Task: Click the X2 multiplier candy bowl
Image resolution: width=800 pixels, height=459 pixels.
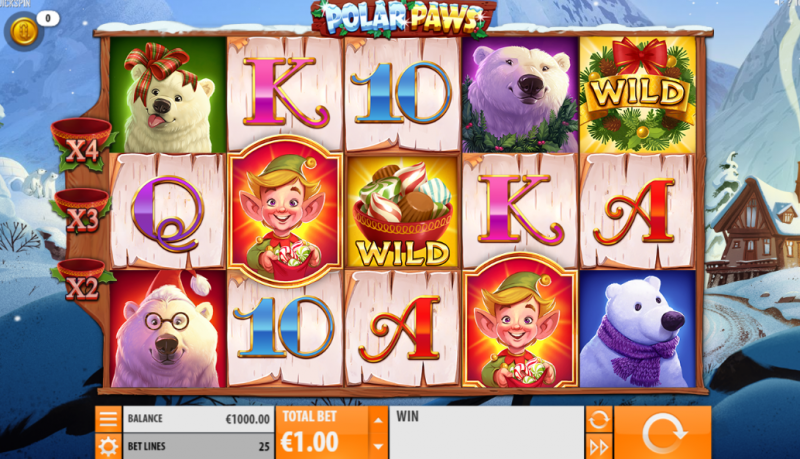Action: pyautogui.click(x=82, y=279)
